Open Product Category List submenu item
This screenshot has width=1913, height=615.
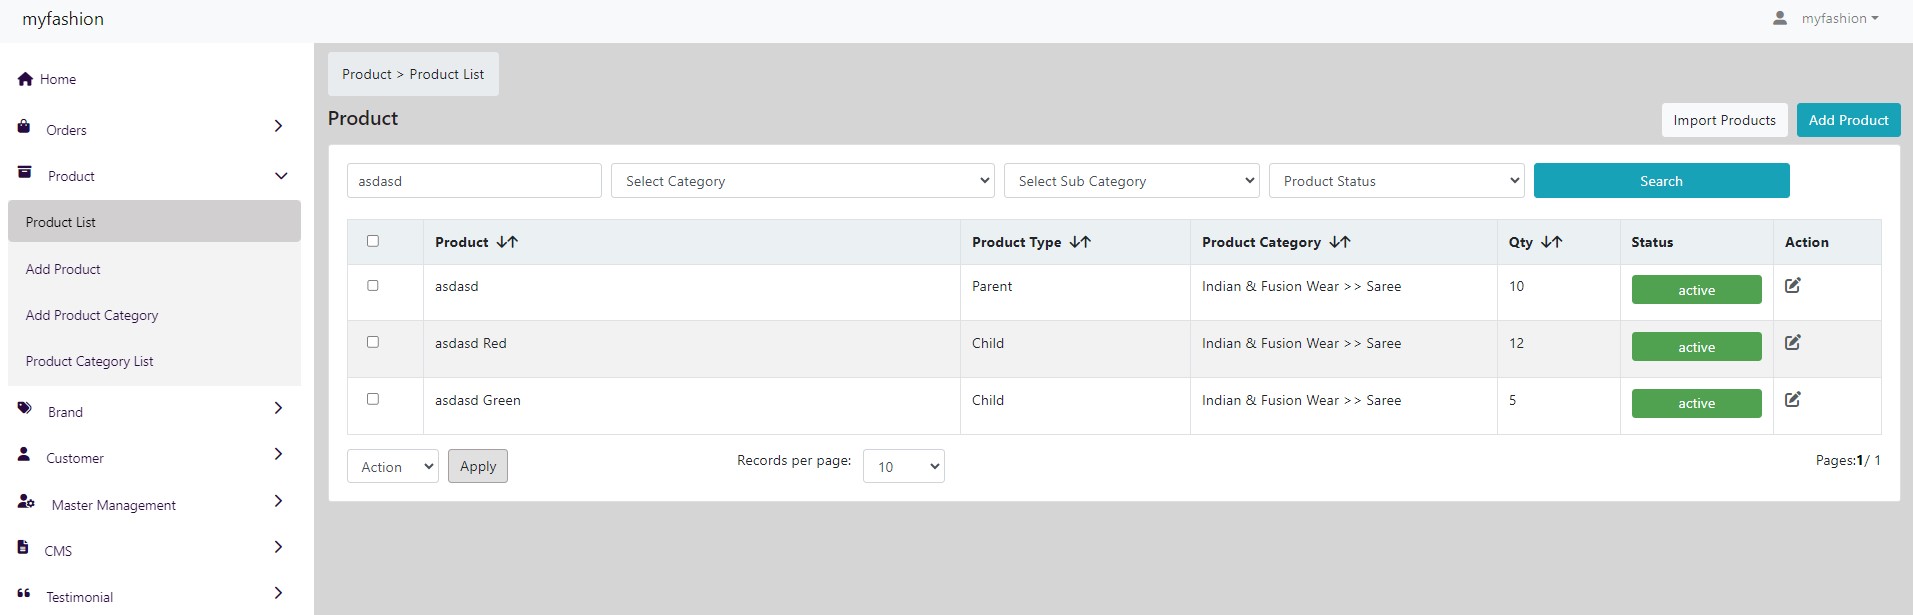pyautogui.click(x=89, y=361)
